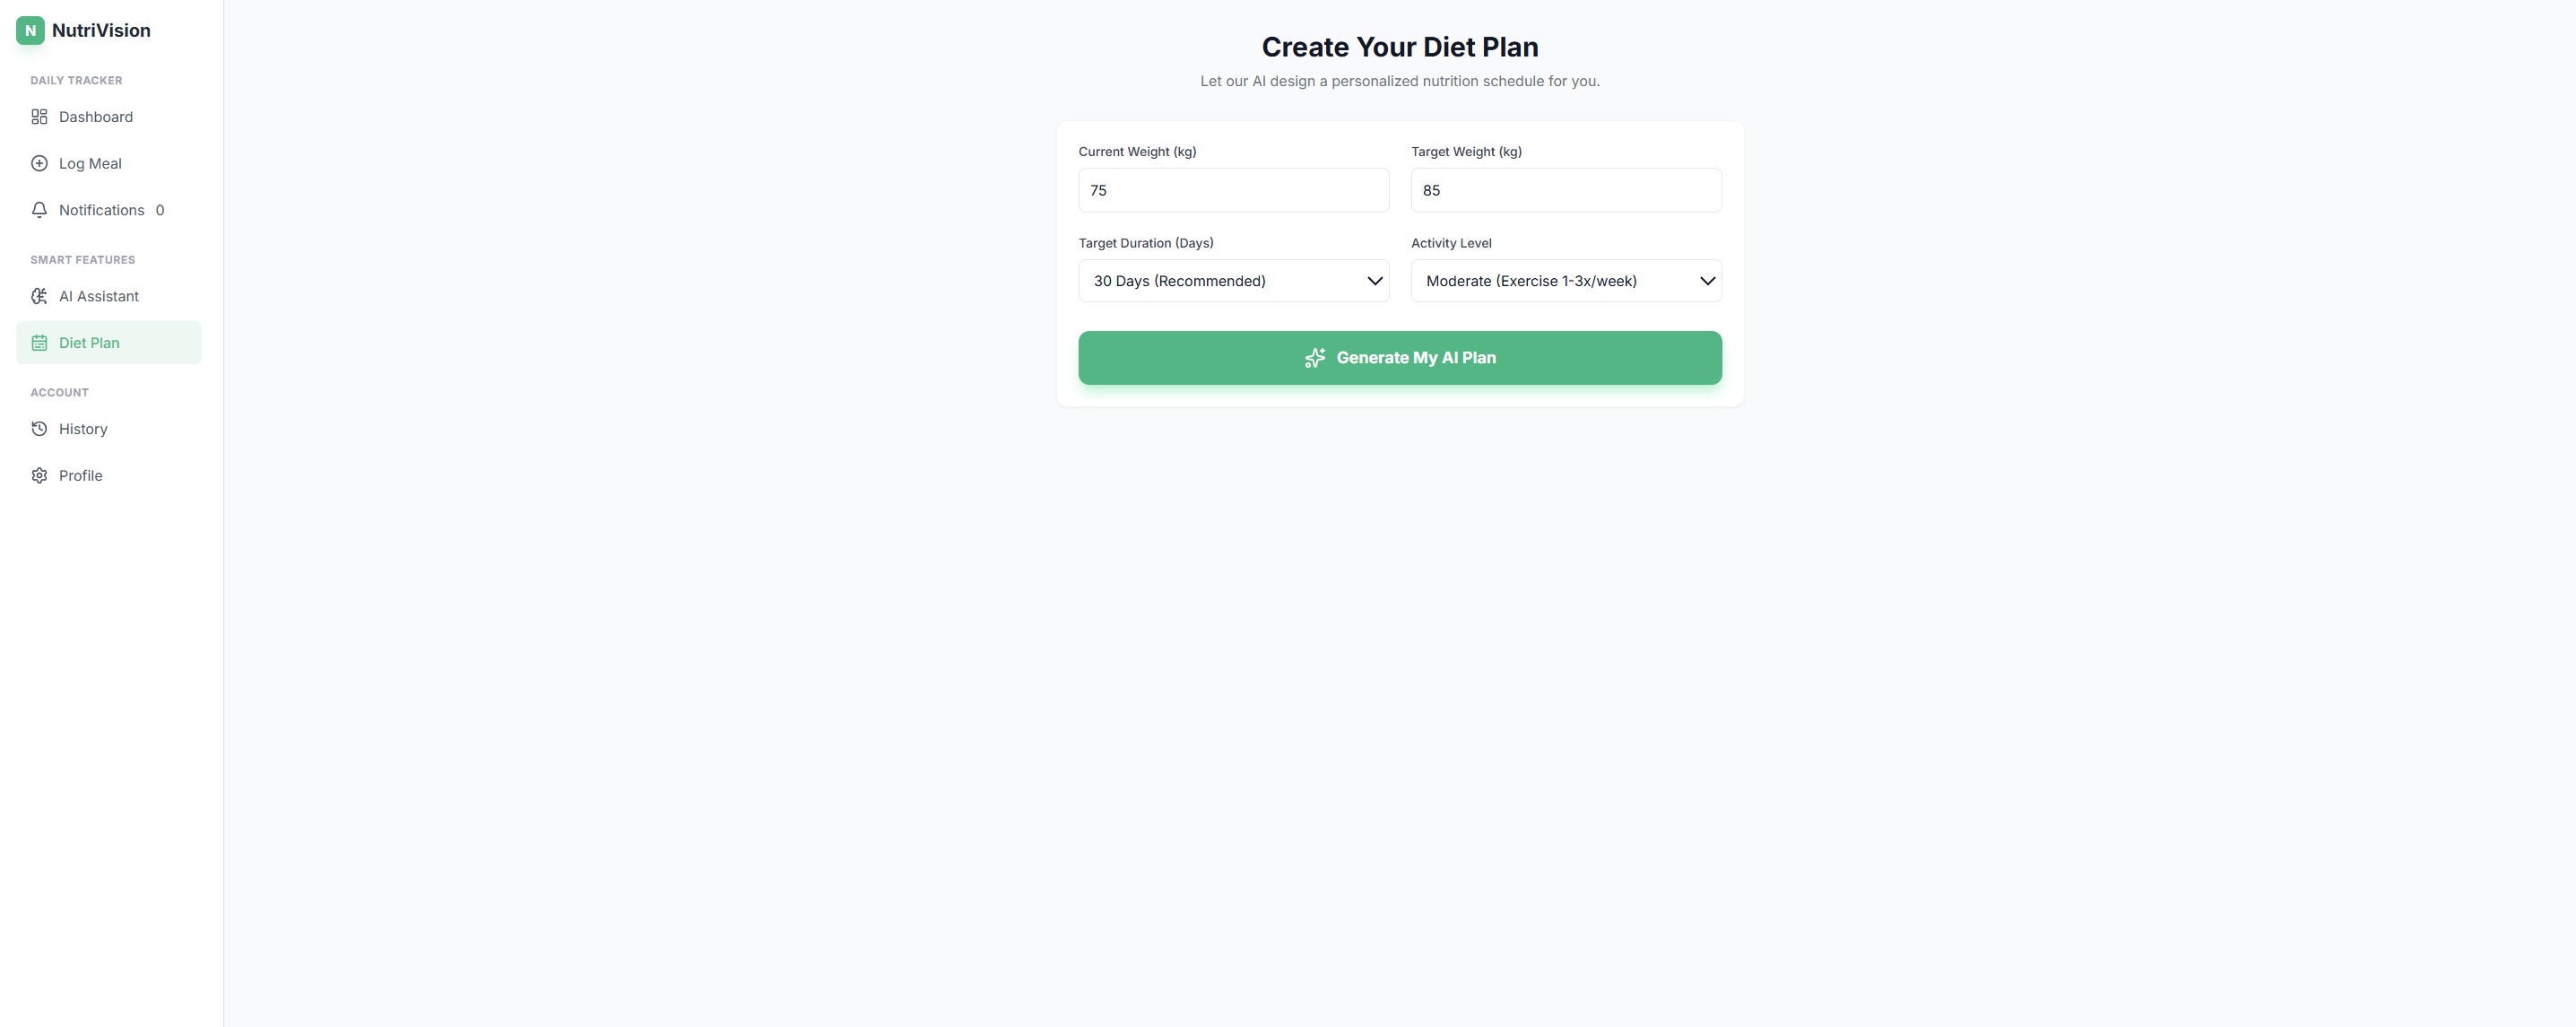Click the Notifications bell icon

point(39,210)
